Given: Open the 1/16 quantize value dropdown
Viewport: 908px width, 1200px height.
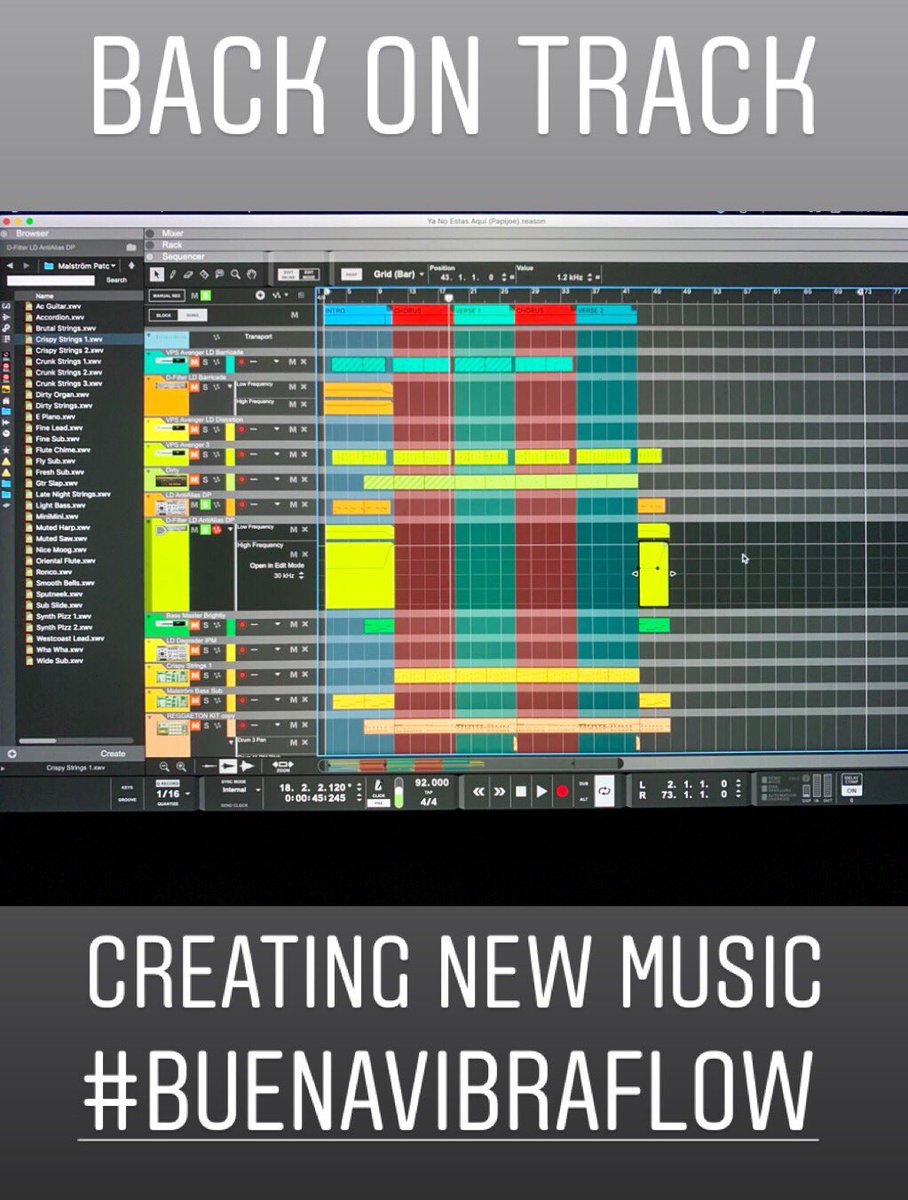Looking at the screenshot, I should [x=173, y=793].
